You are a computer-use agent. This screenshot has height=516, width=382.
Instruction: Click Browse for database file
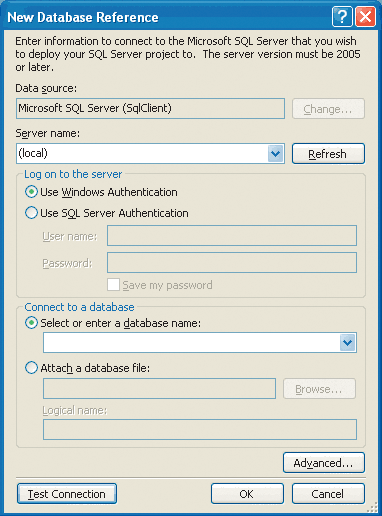point(319,389)
